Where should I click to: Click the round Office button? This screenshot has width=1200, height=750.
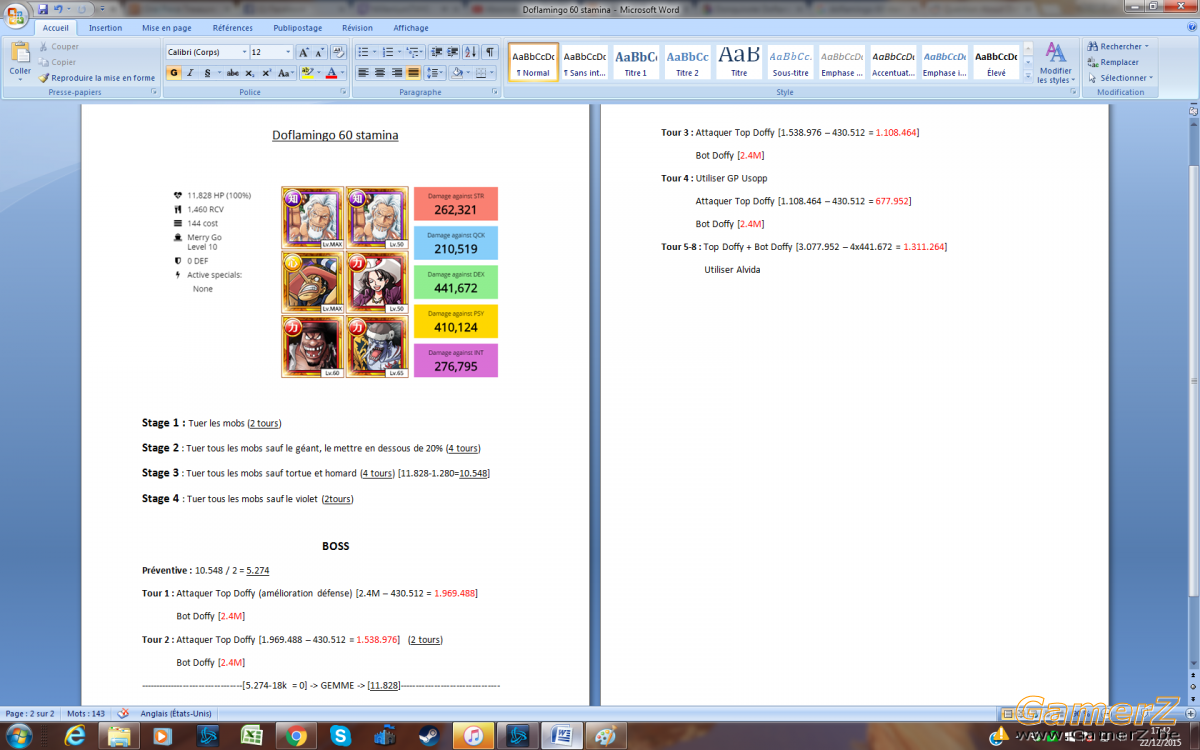pyautogui.click(x=17, y=16)
